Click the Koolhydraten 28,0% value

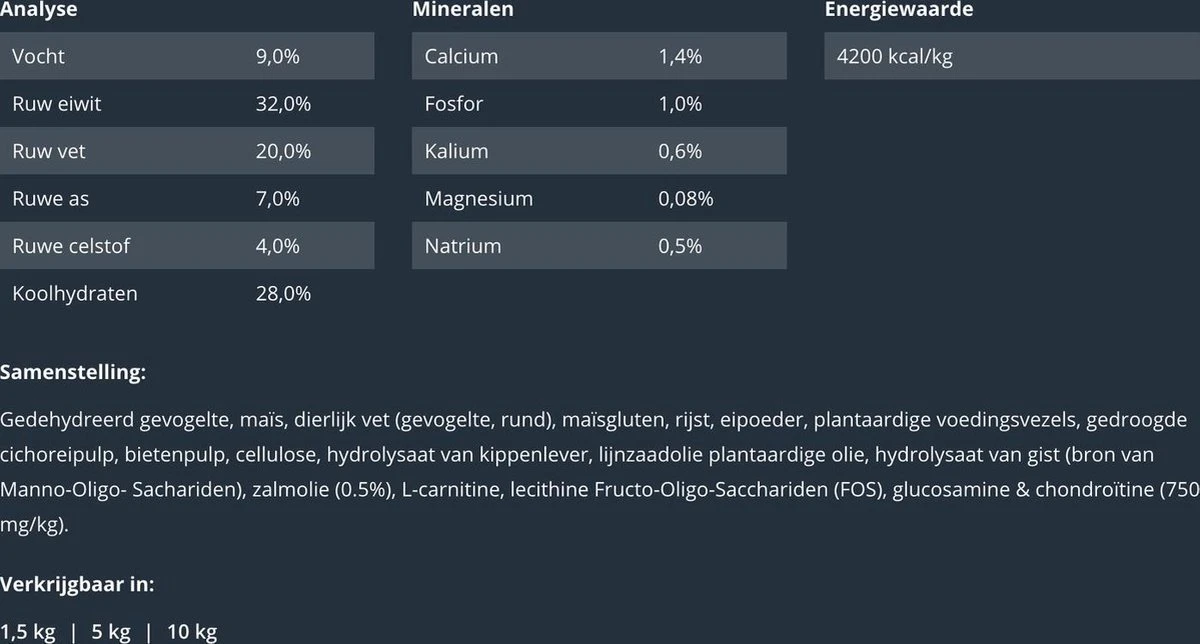pyautogui.click(x=283, y=294)
